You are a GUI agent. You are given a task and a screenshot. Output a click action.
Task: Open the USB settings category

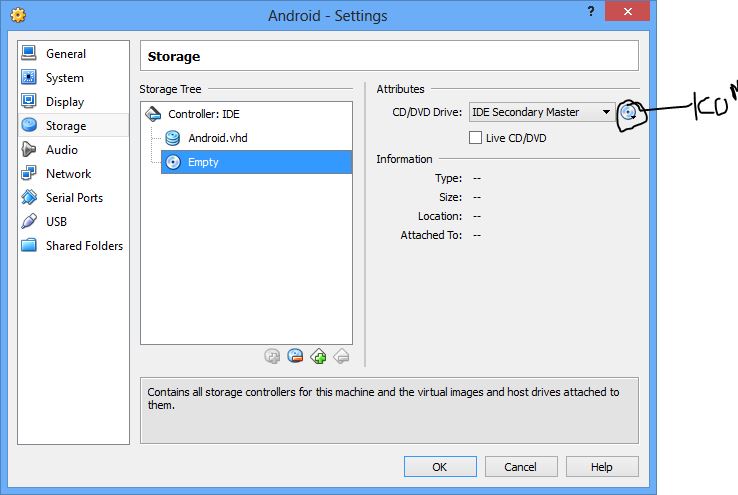click(x=73, y=222)
